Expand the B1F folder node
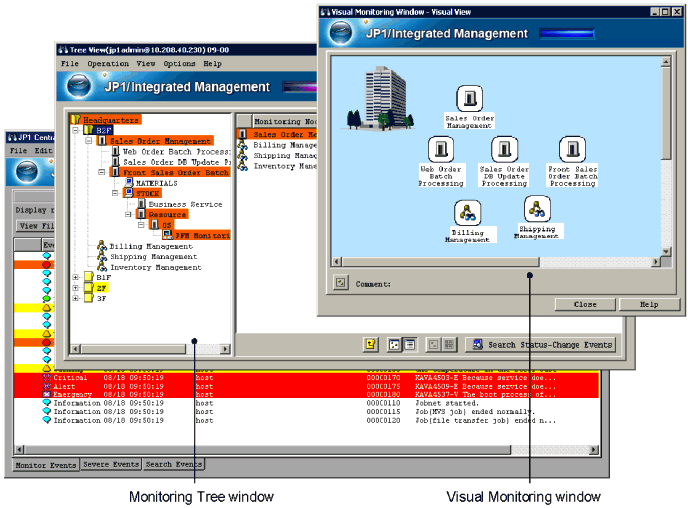 76,277
